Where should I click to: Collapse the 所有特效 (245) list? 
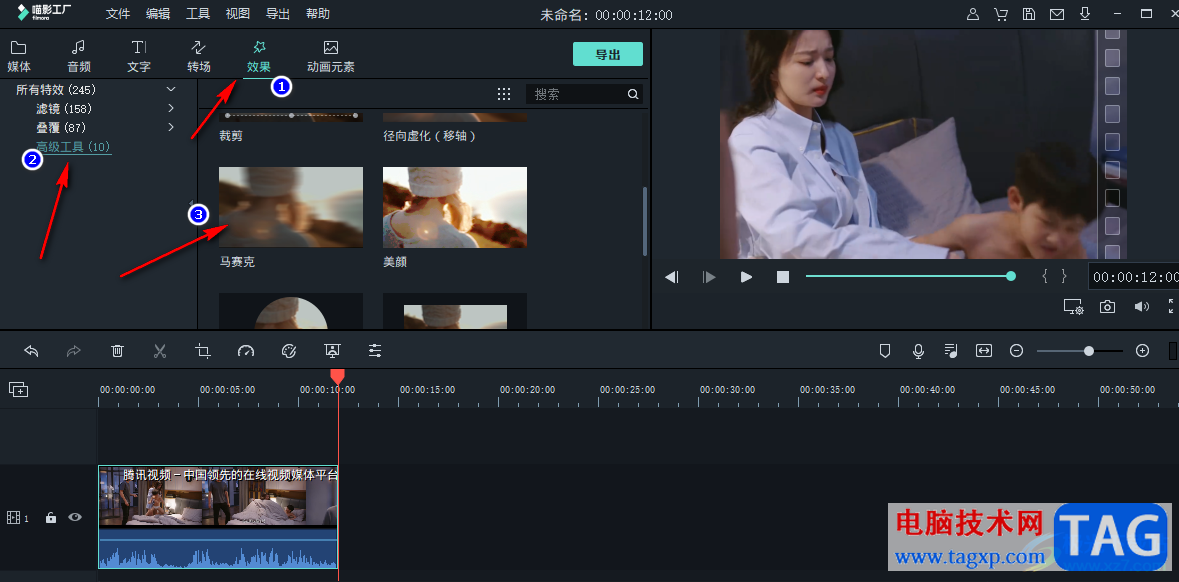171,90
